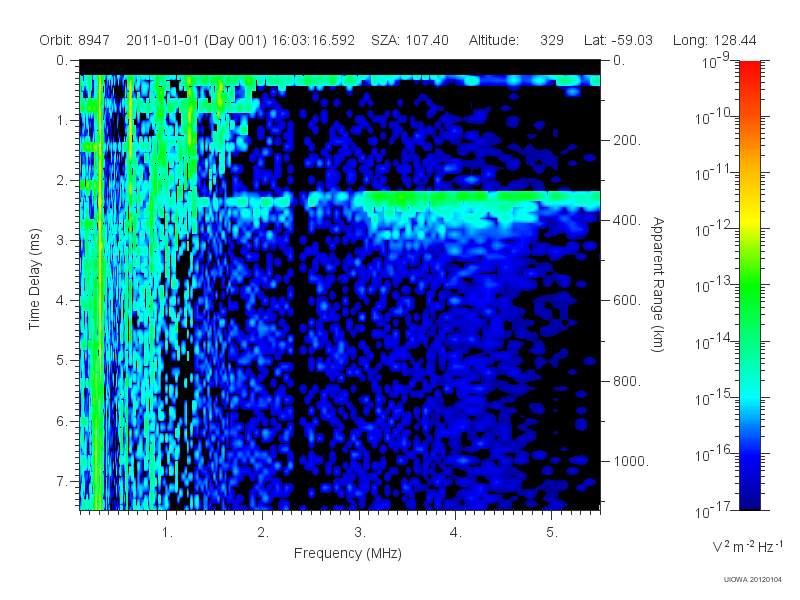
Task: Click the frequency tick label '1.'
Action: 167,533
